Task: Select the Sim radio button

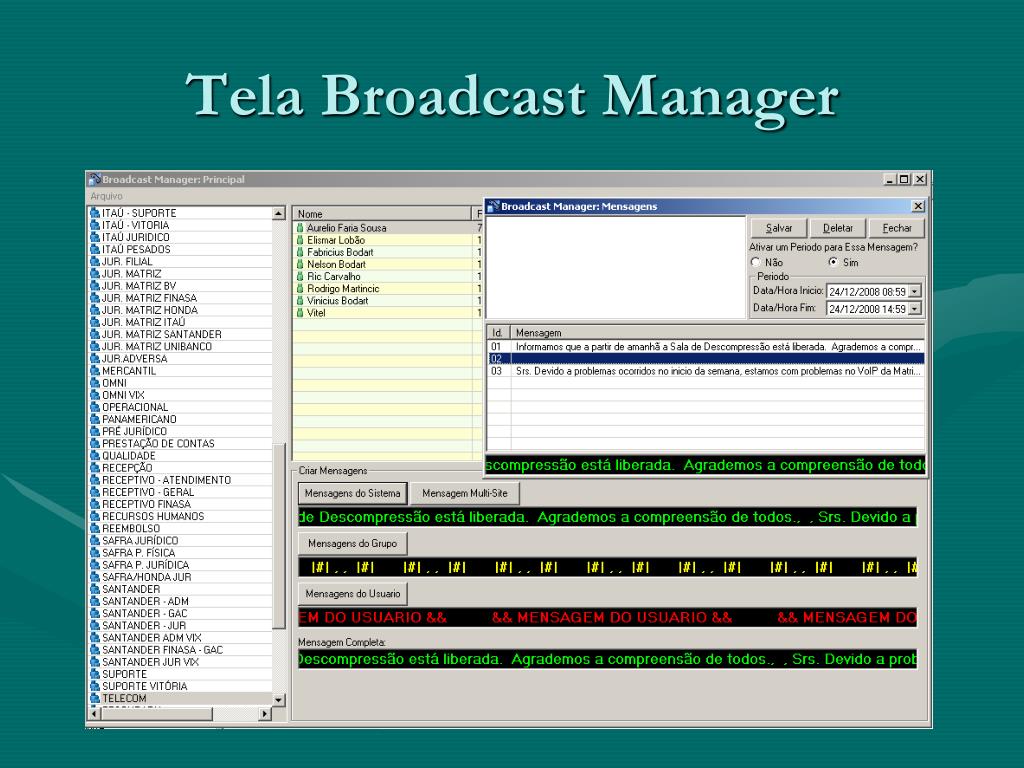Action: pos(833,262)
